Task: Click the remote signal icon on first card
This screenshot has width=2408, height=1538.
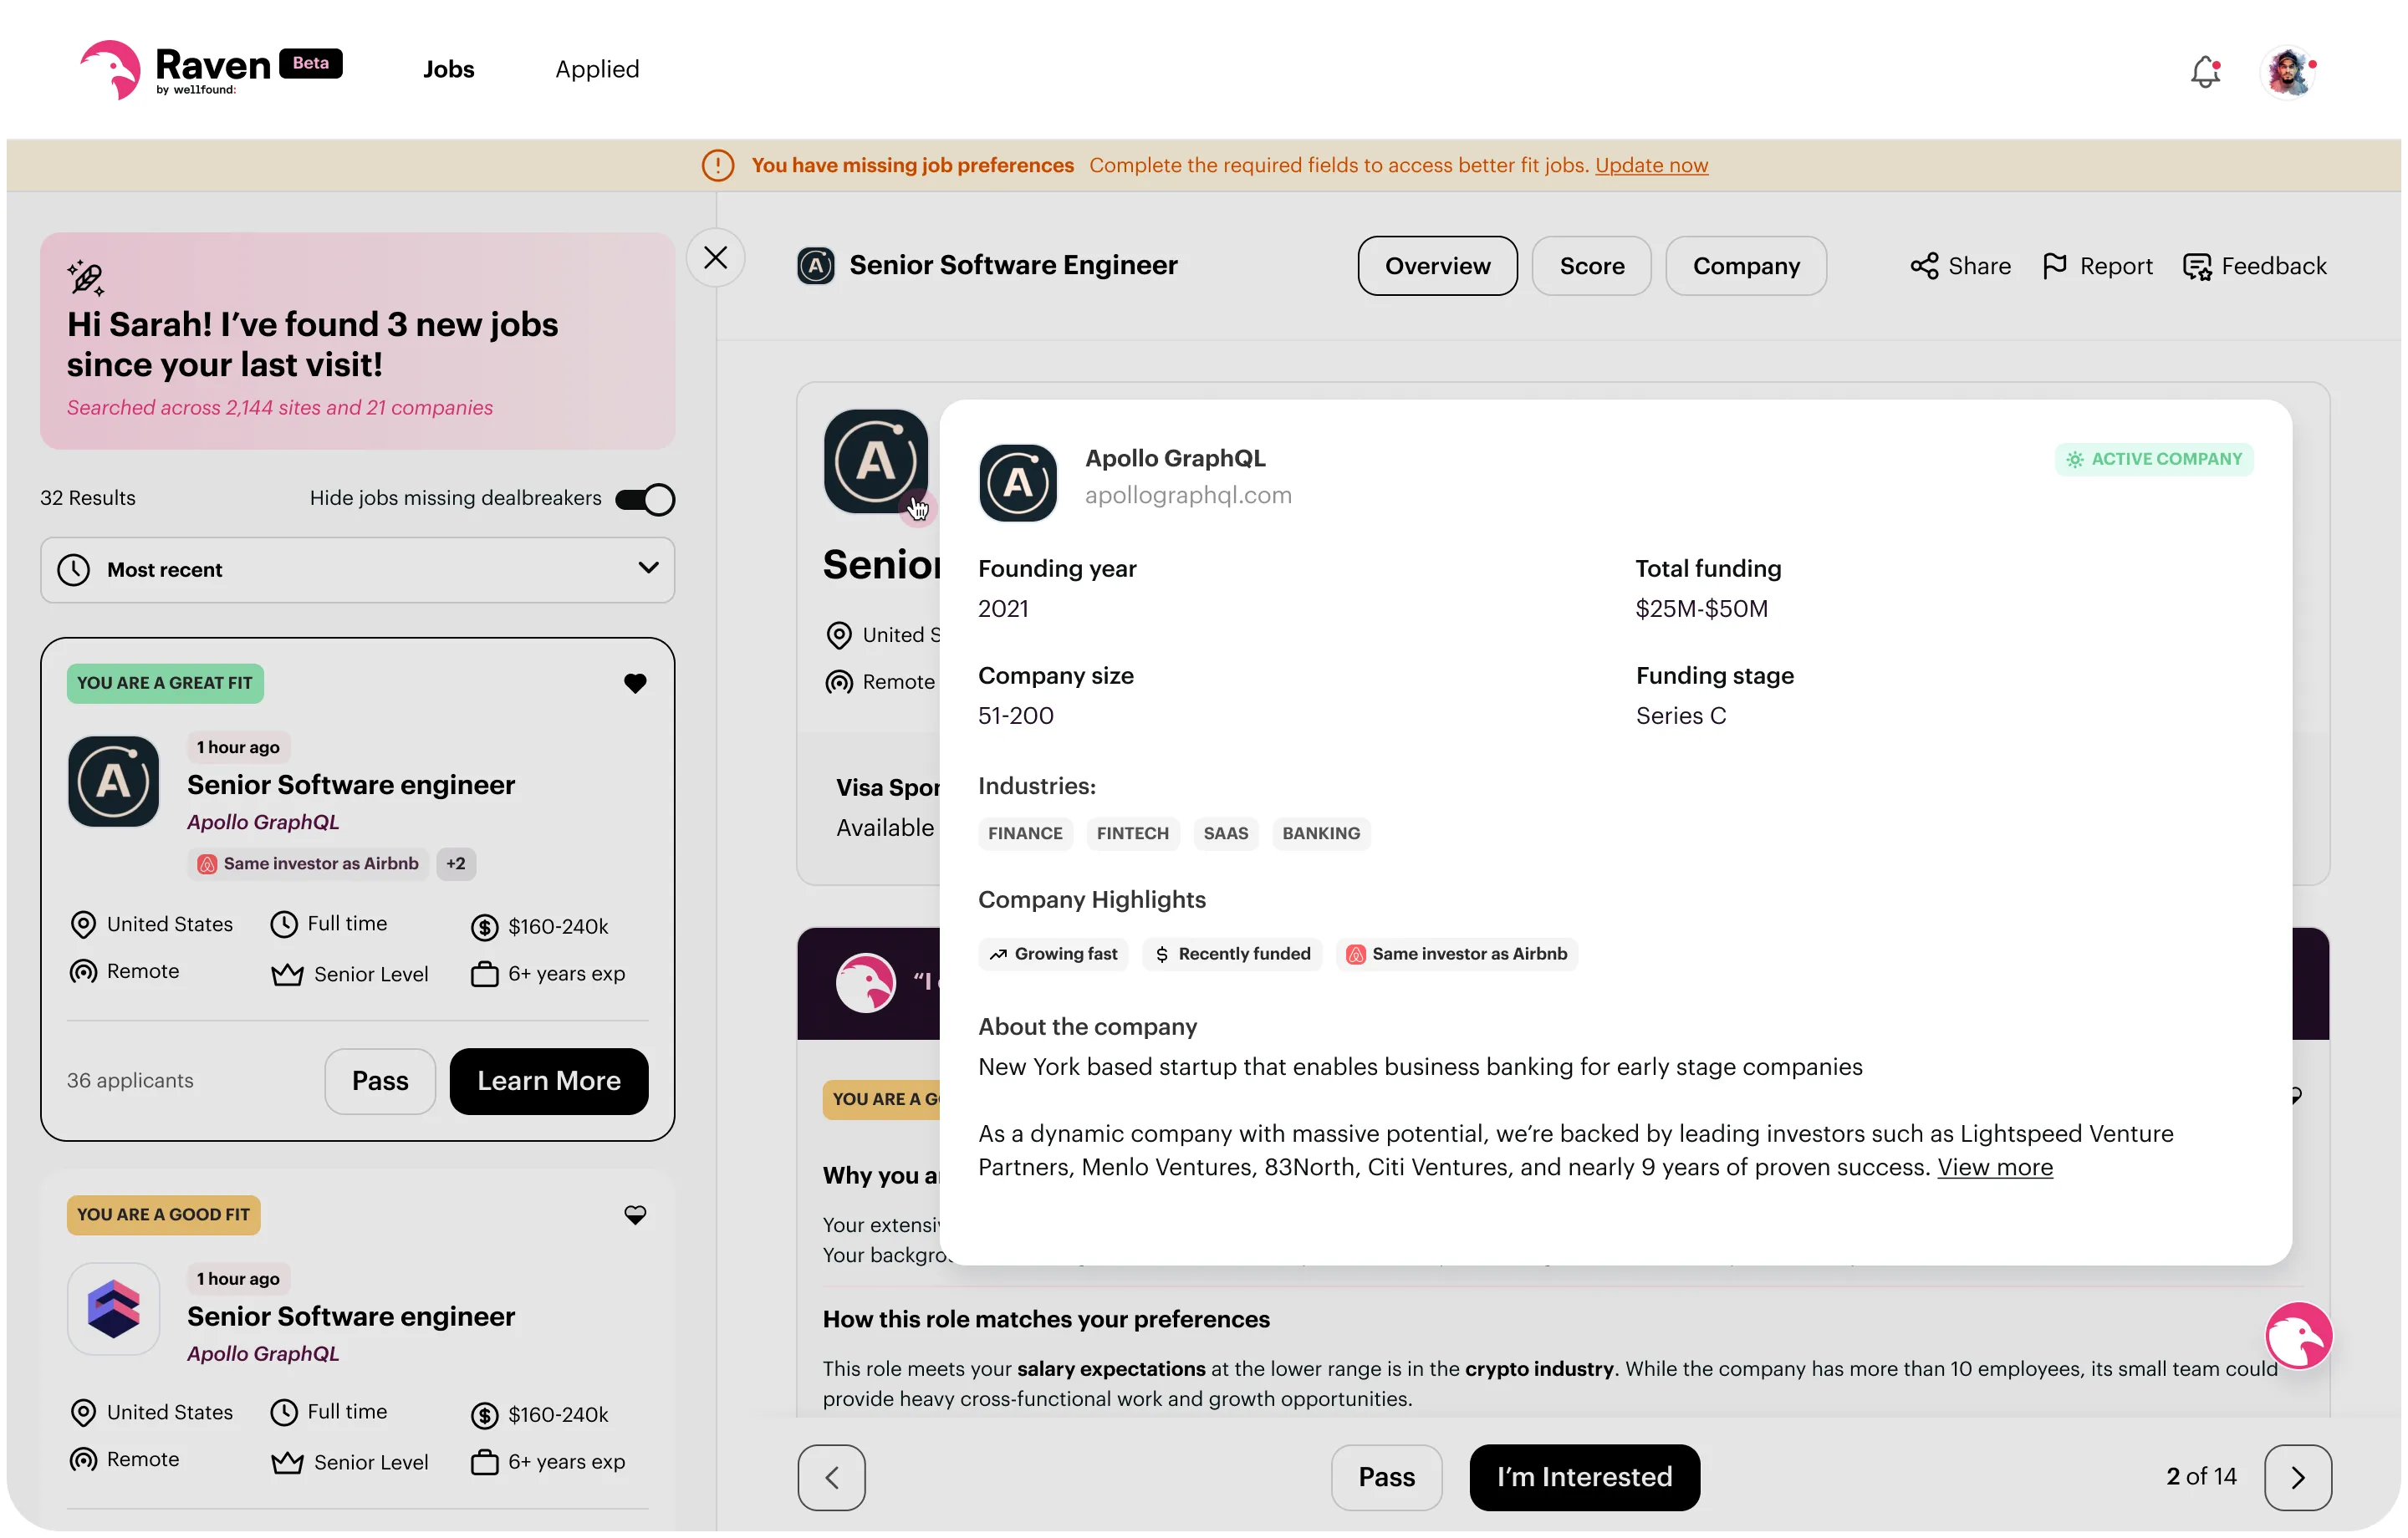Action: [83, 972]
